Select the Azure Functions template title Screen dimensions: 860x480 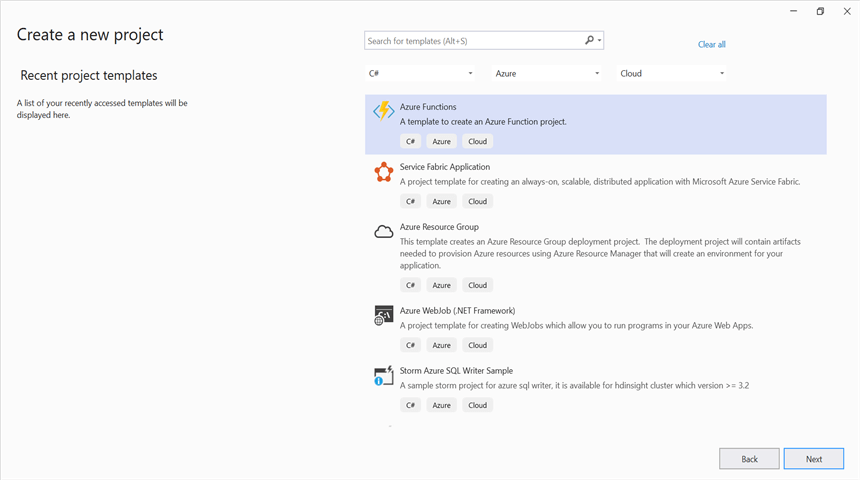[x=428, y=107]
